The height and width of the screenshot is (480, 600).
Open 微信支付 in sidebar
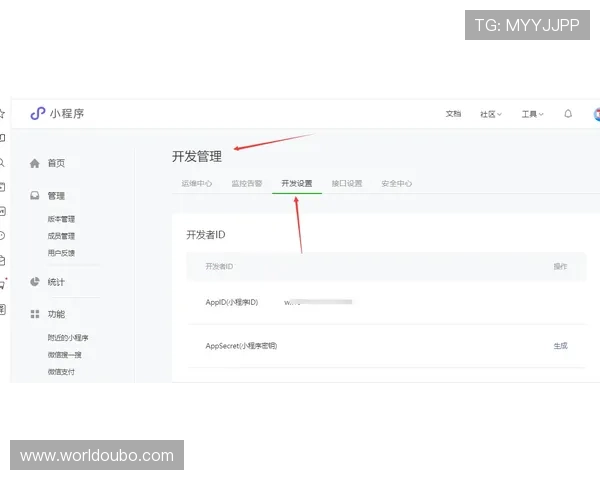pyautogui.click(x=61, y=372)
